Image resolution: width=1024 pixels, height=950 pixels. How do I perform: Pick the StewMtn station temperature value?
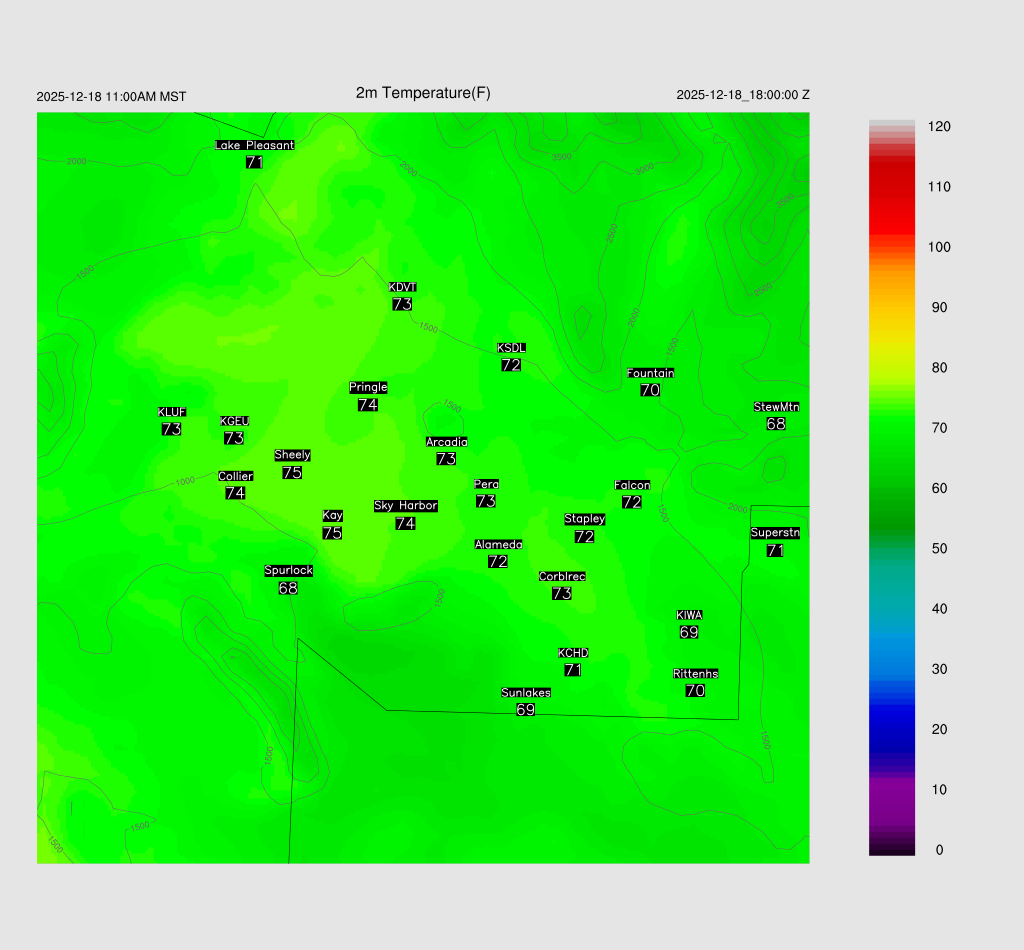(x=776, y=424)
